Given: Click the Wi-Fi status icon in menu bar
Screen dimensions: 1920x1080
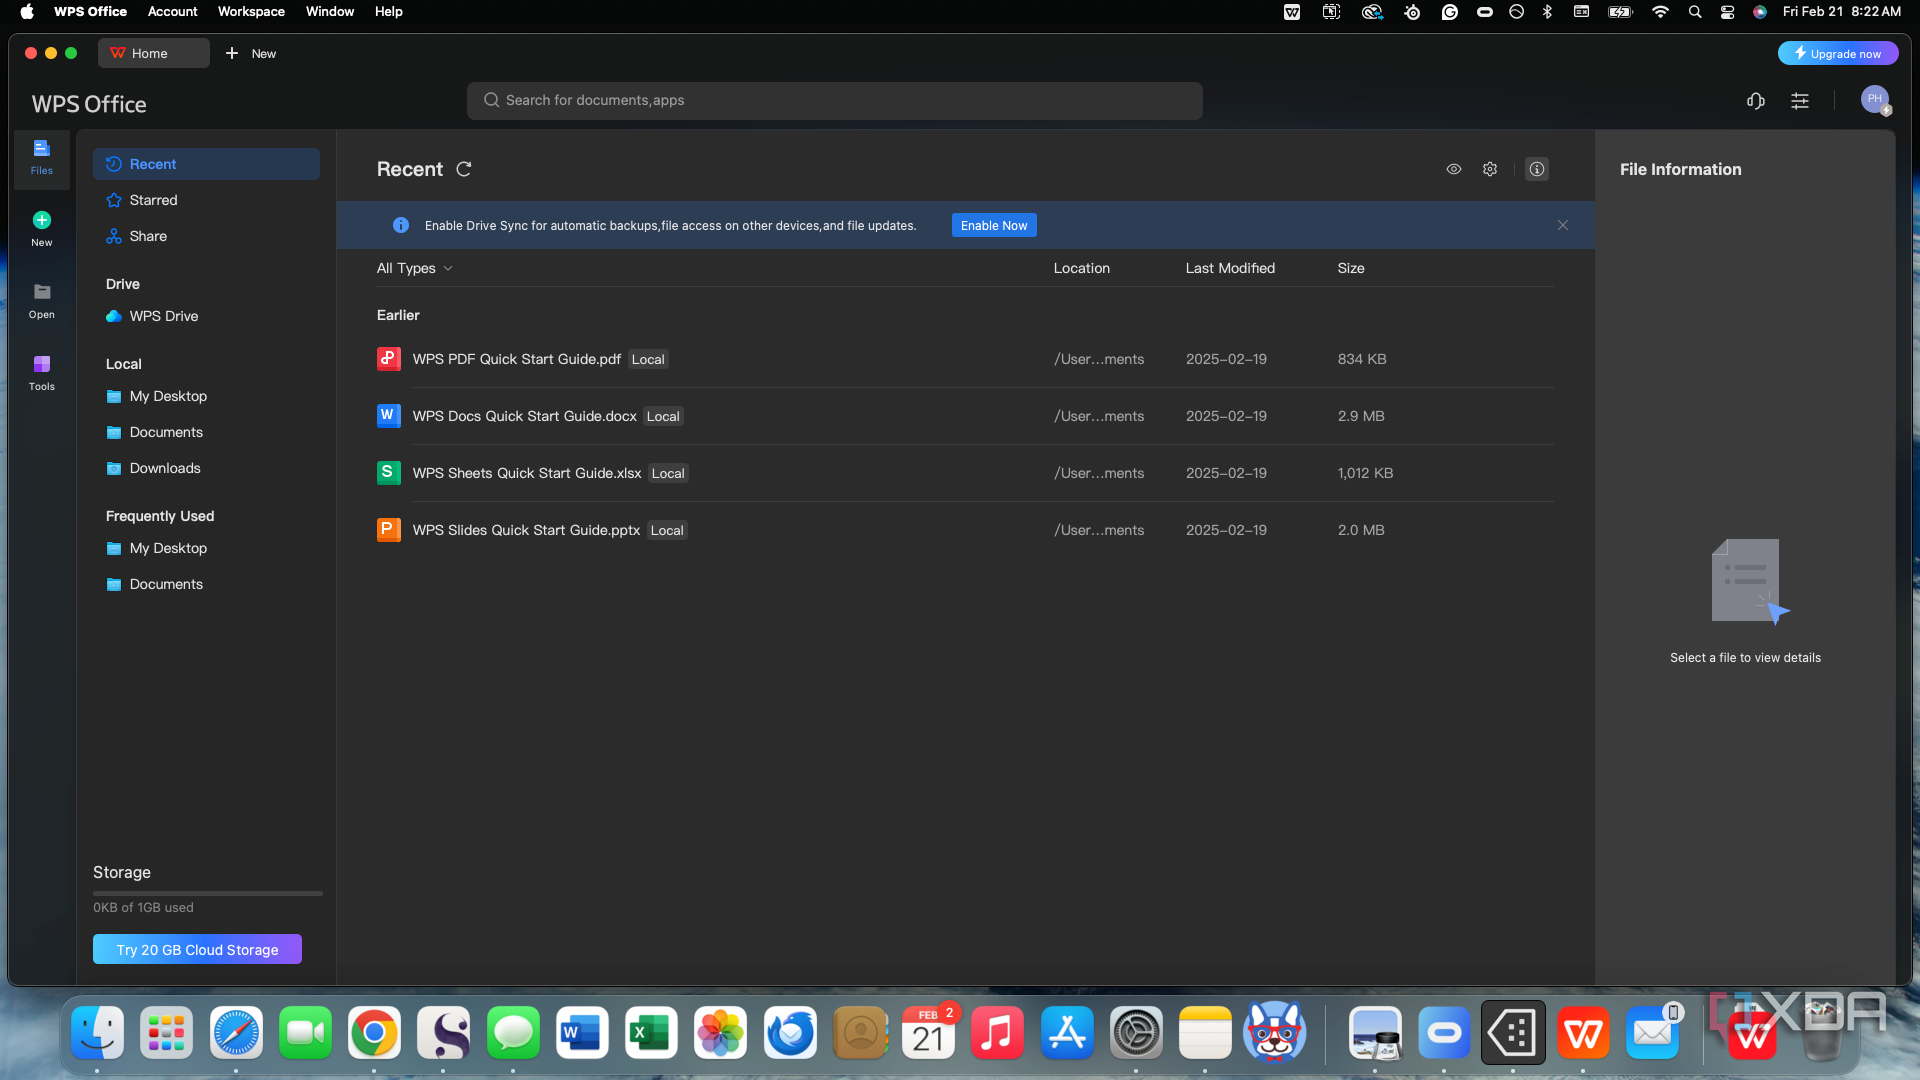Looking at the screenshot, I should point(1660,12).
